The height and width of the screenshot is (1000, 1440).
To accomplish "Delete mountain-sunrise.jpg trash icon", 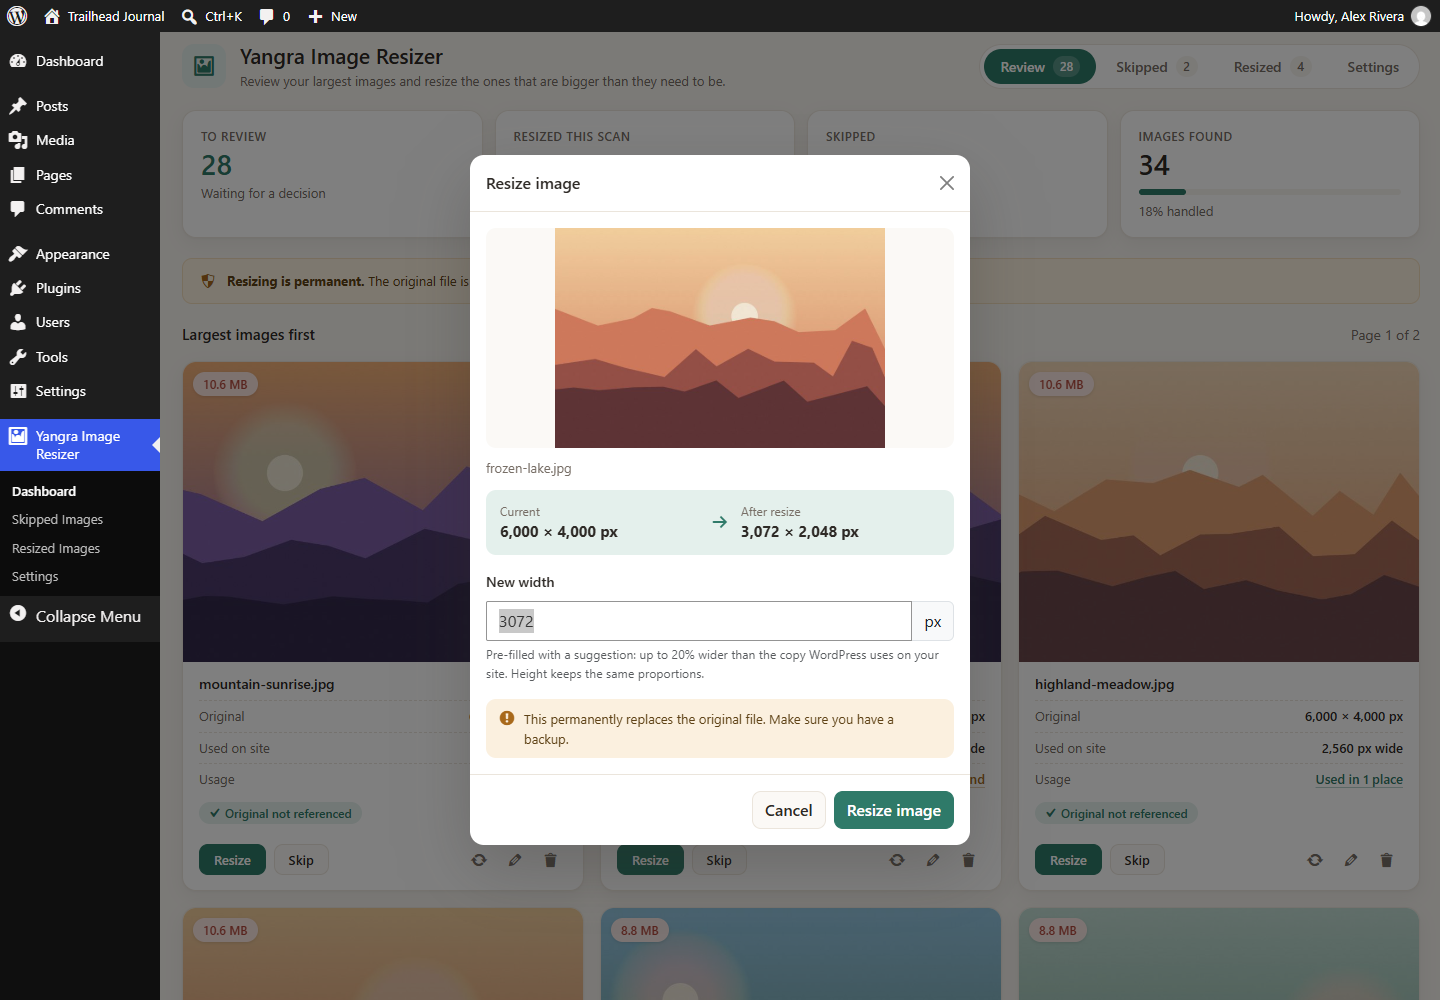I will [x=550, y=860].
